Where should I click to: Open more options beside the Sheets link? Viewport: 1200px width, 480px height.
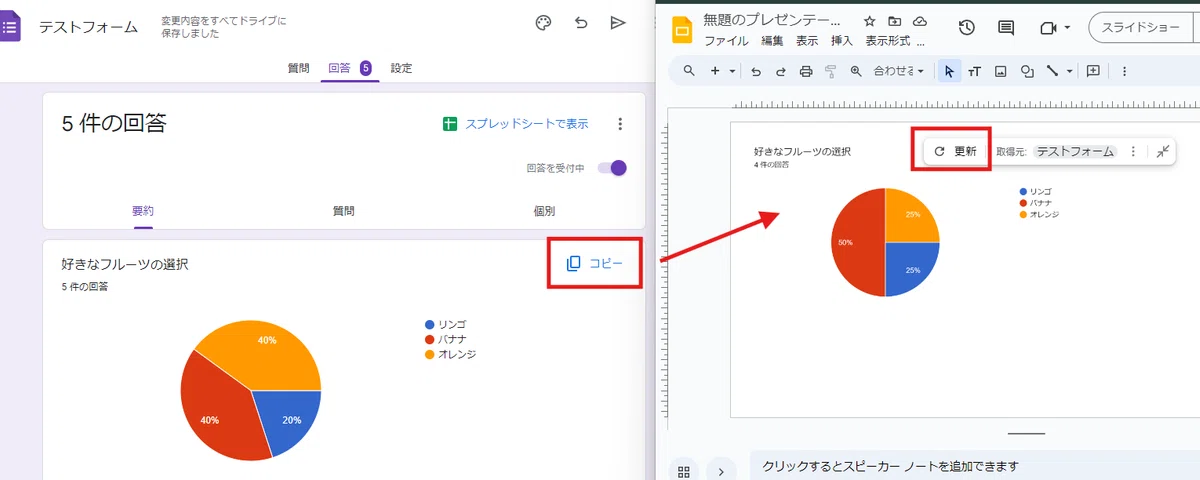[620, 124]
